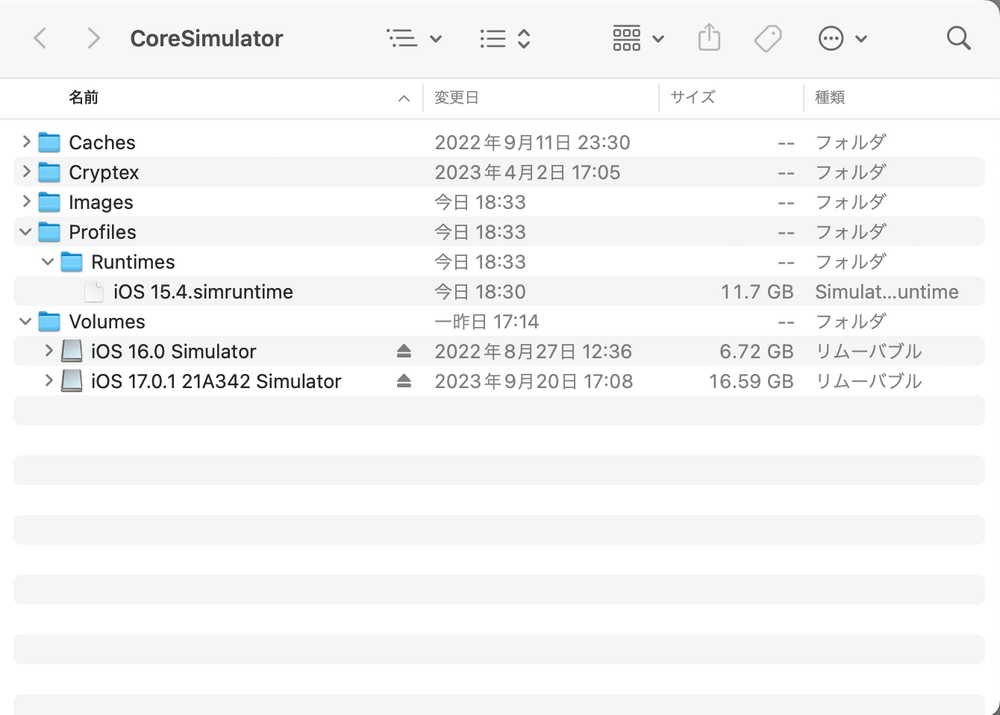Select the iOS 15.4.simruntime file
The width and height of the screenshot is (1000, 715).
(x=203, y=292)
